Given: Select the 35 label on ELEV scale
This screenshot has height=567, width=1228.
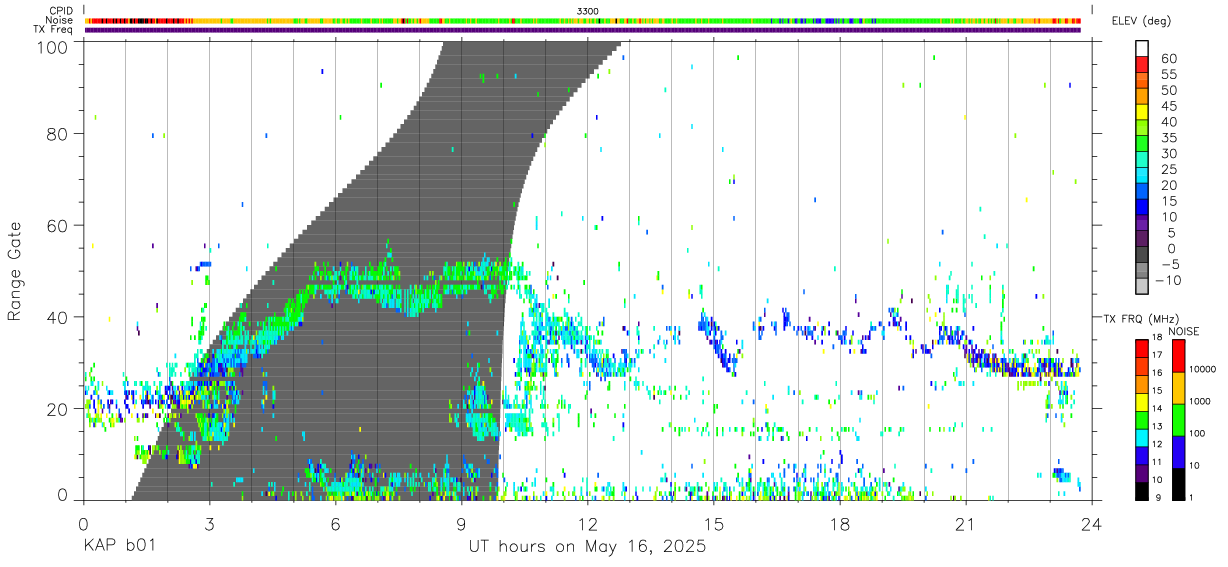Looking at the screenshot, I should click(1167, 138).
